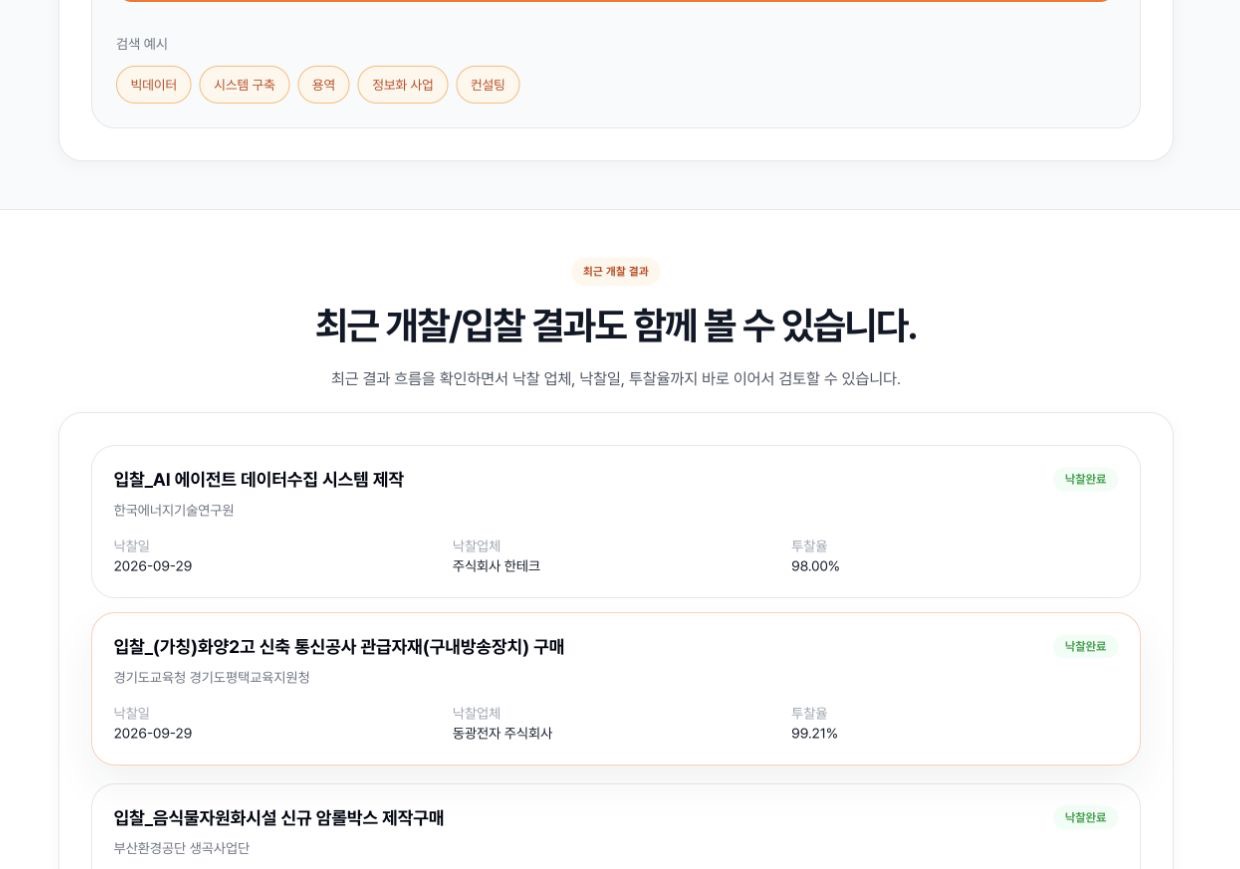
Task: Select the 빅데이터 search example chip
Action: click(x=153, y=85)
